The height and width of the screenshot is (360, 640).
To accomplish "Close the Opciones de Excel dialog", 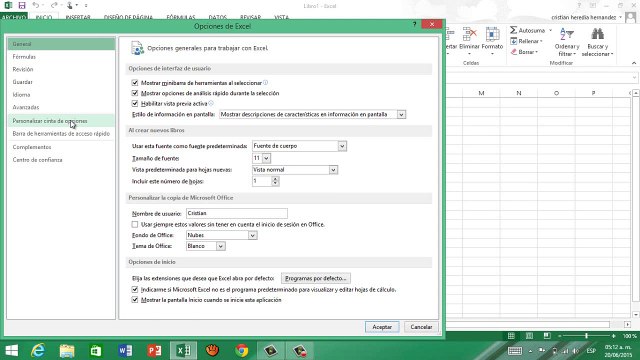I will point(432,24).
